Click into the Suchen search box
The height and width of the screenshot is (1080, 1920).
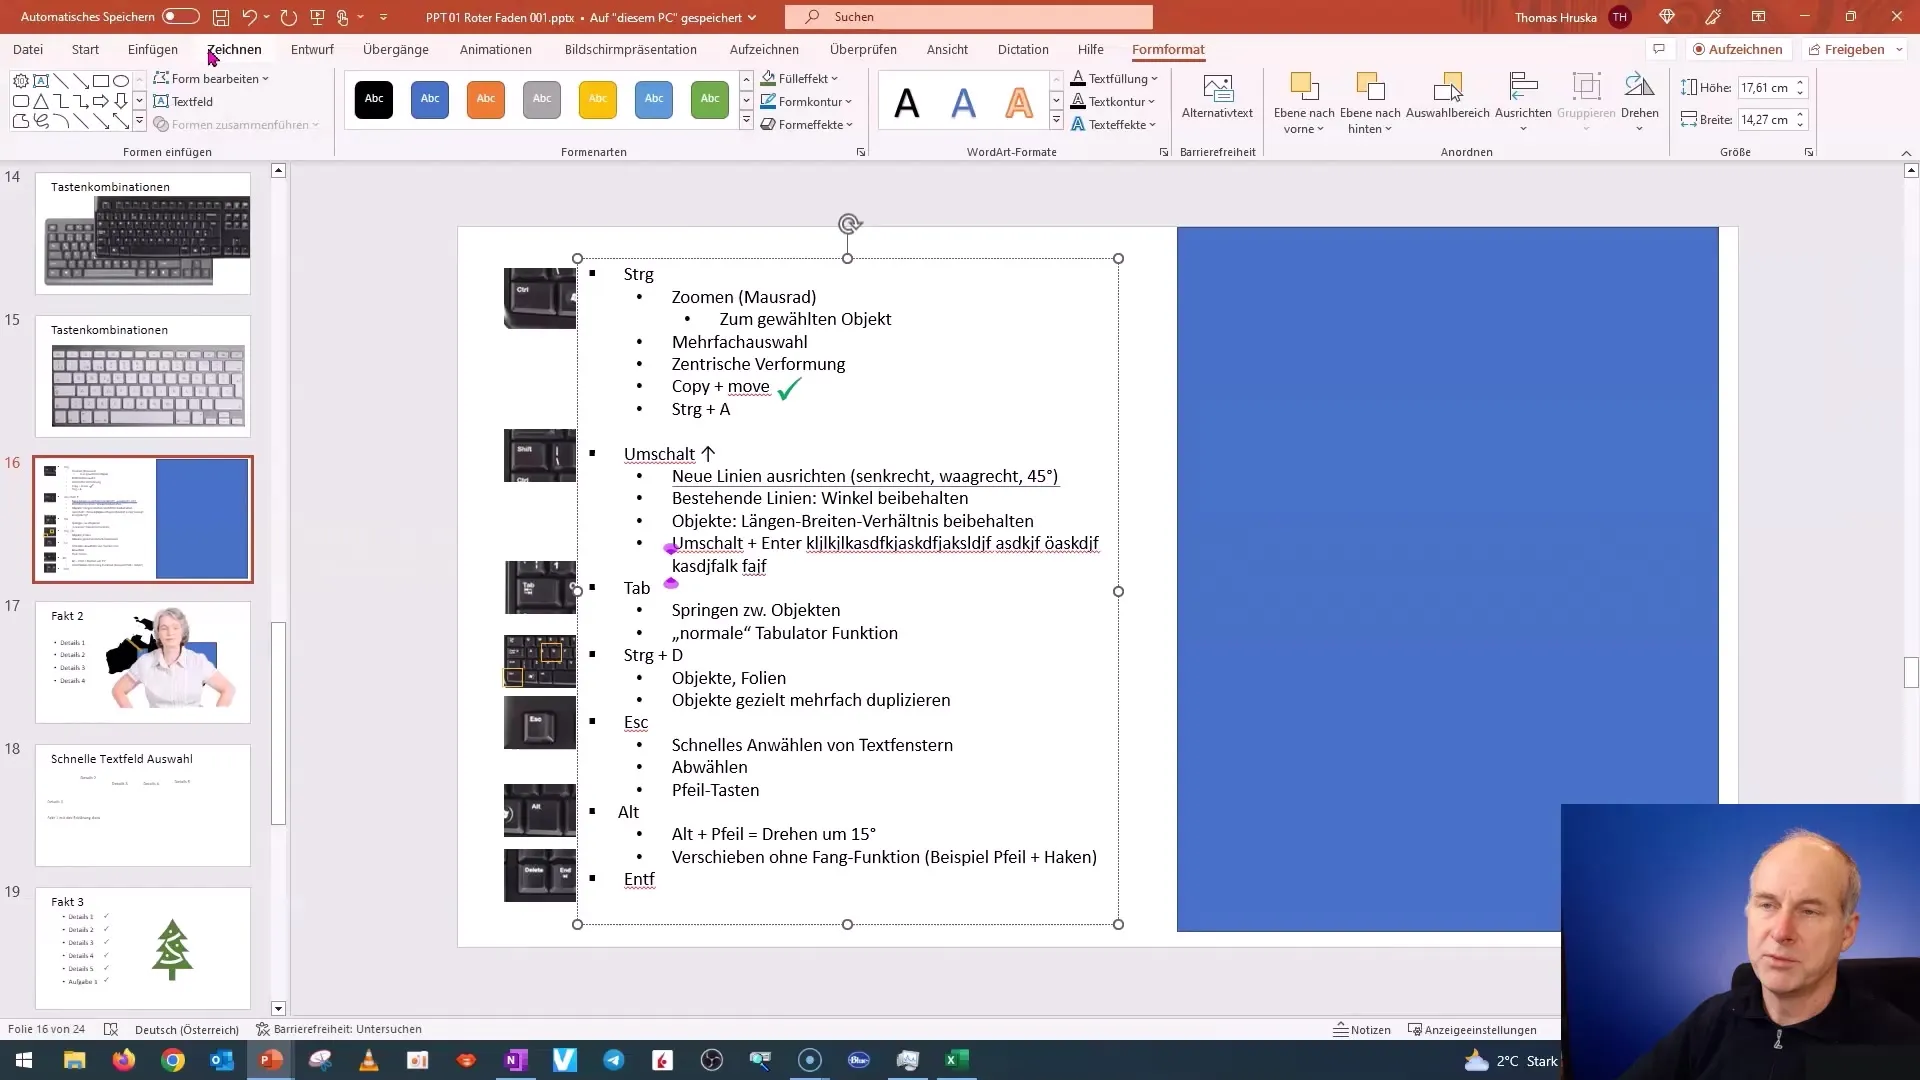point(968,17)
